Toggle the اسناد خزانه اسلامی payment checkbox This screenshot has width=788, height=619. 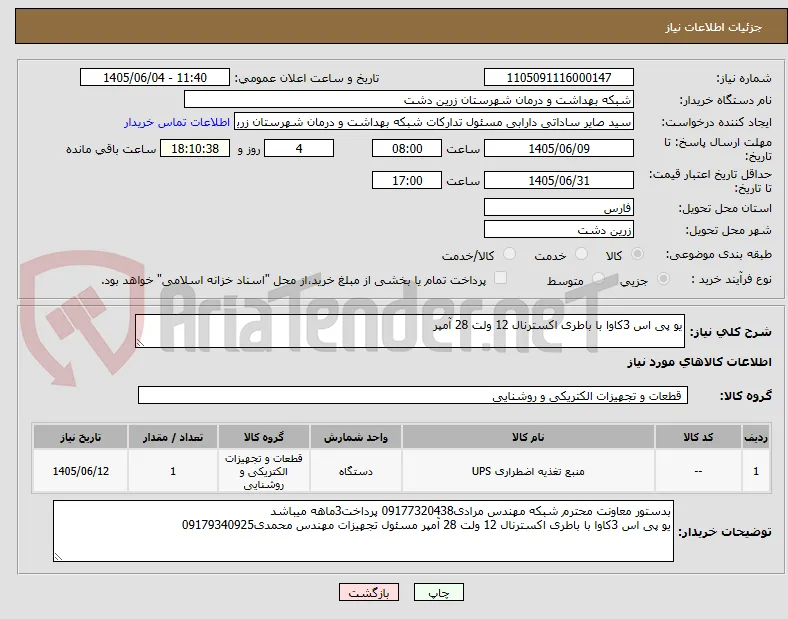click(501, 278)
